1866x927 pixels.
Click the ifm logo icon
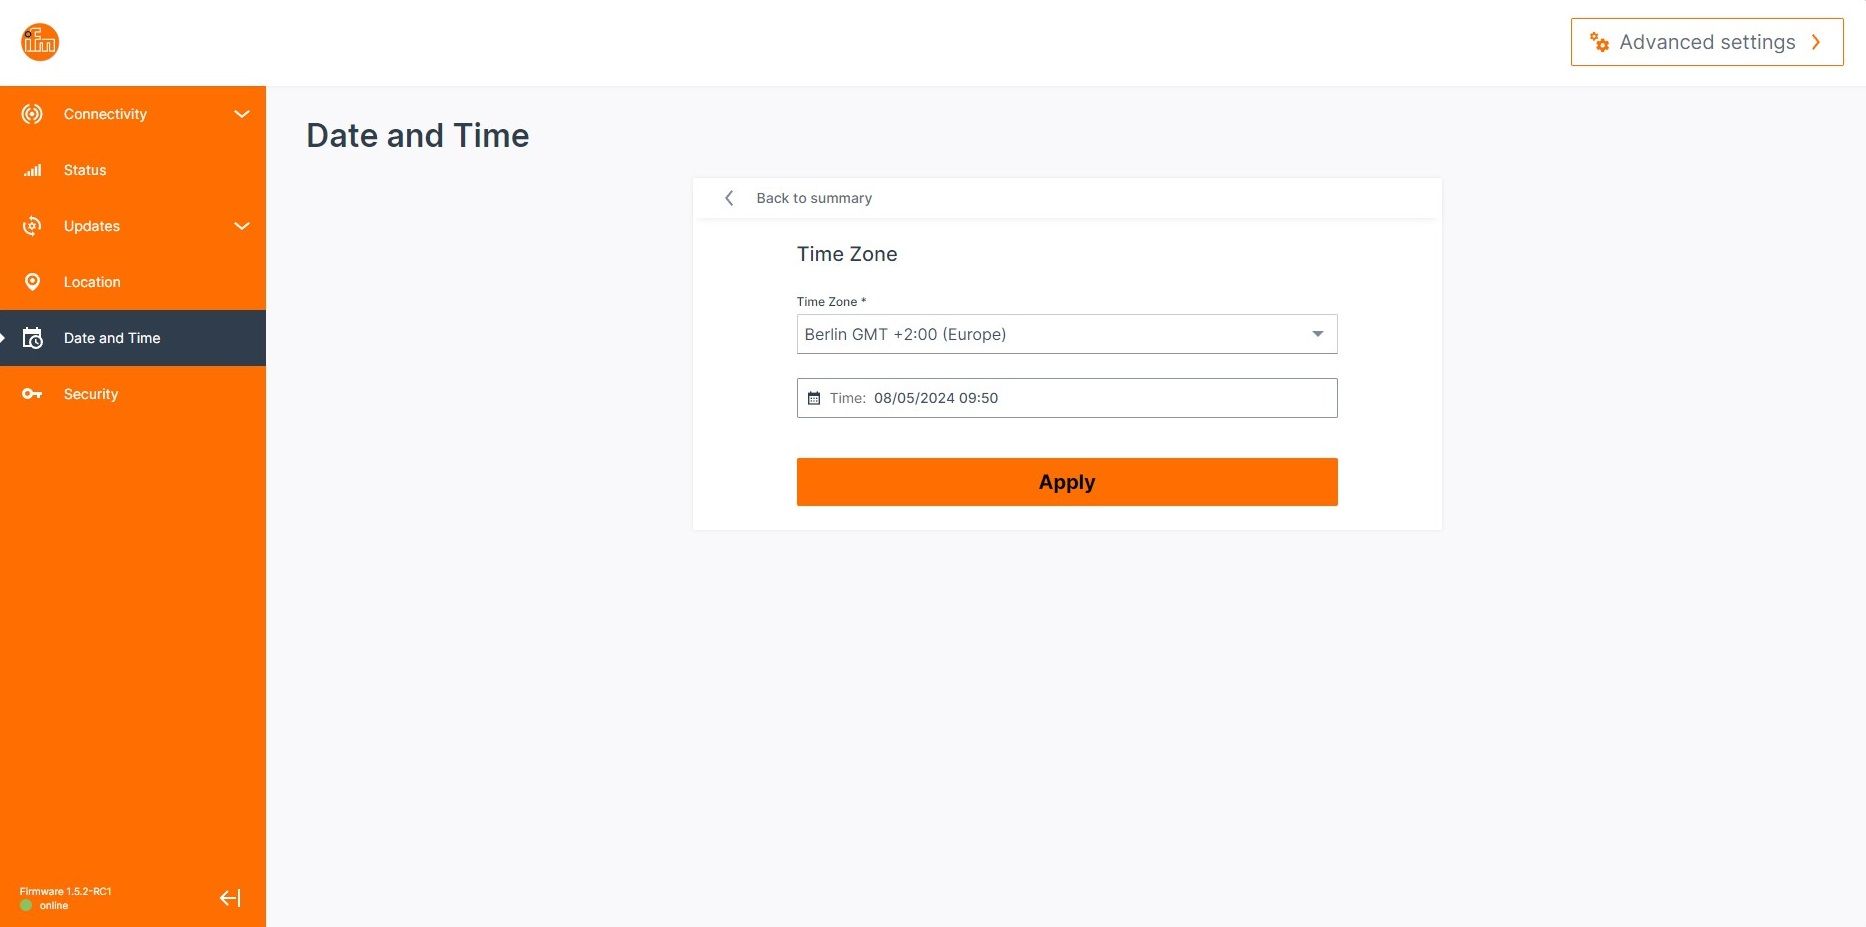(x=40, y=42)
